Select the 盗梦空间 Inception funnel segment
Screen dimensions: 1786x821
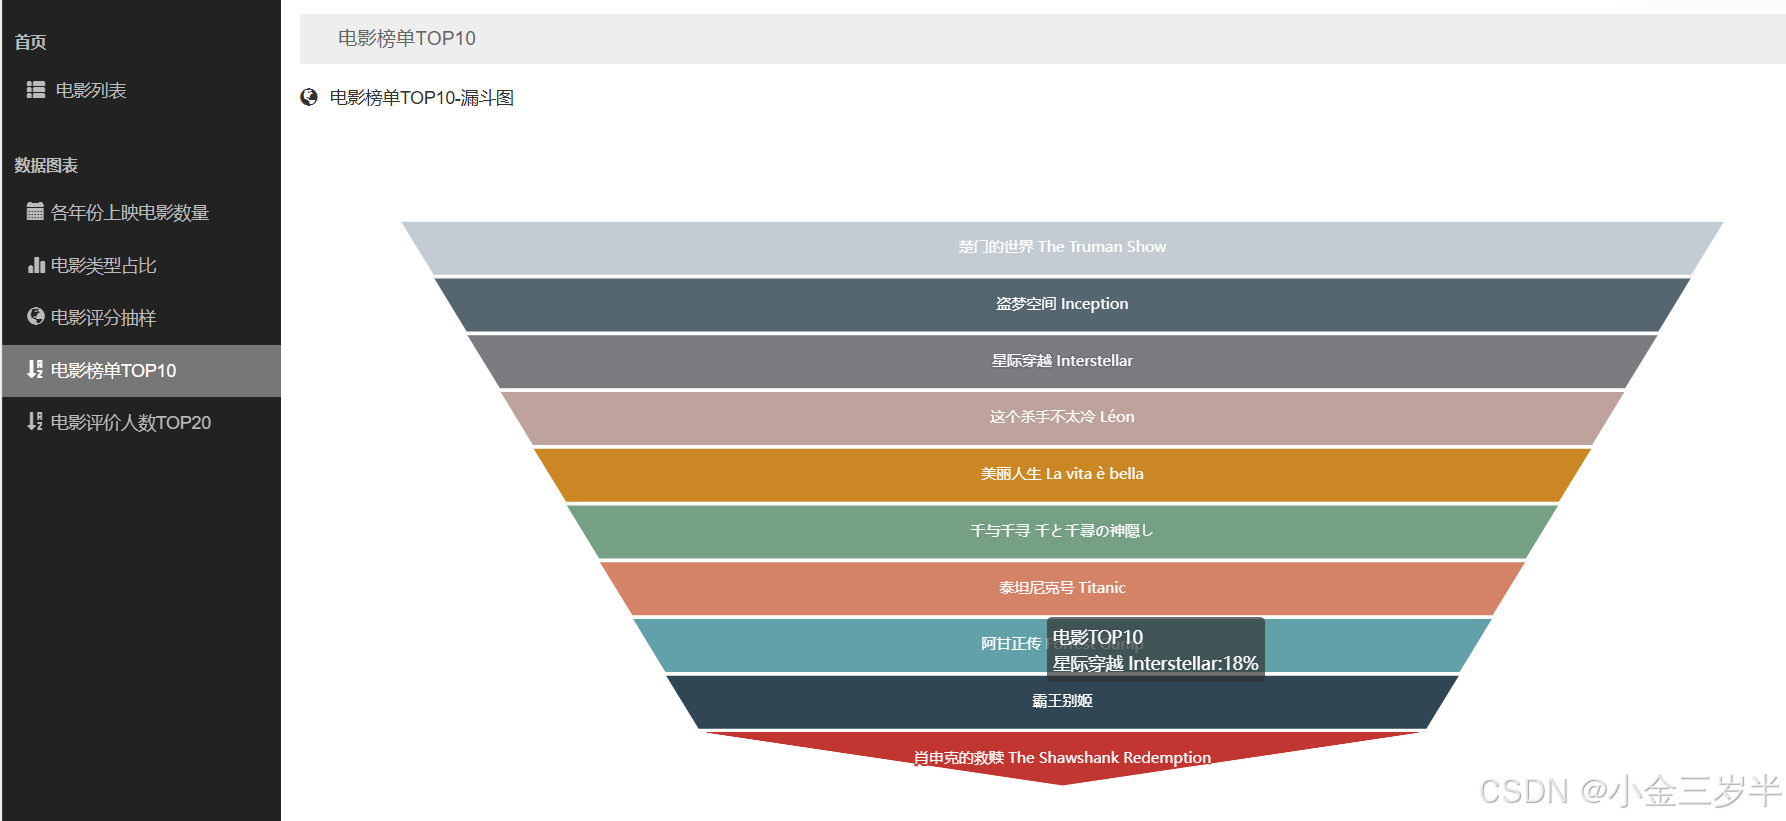coord(1062,304)
